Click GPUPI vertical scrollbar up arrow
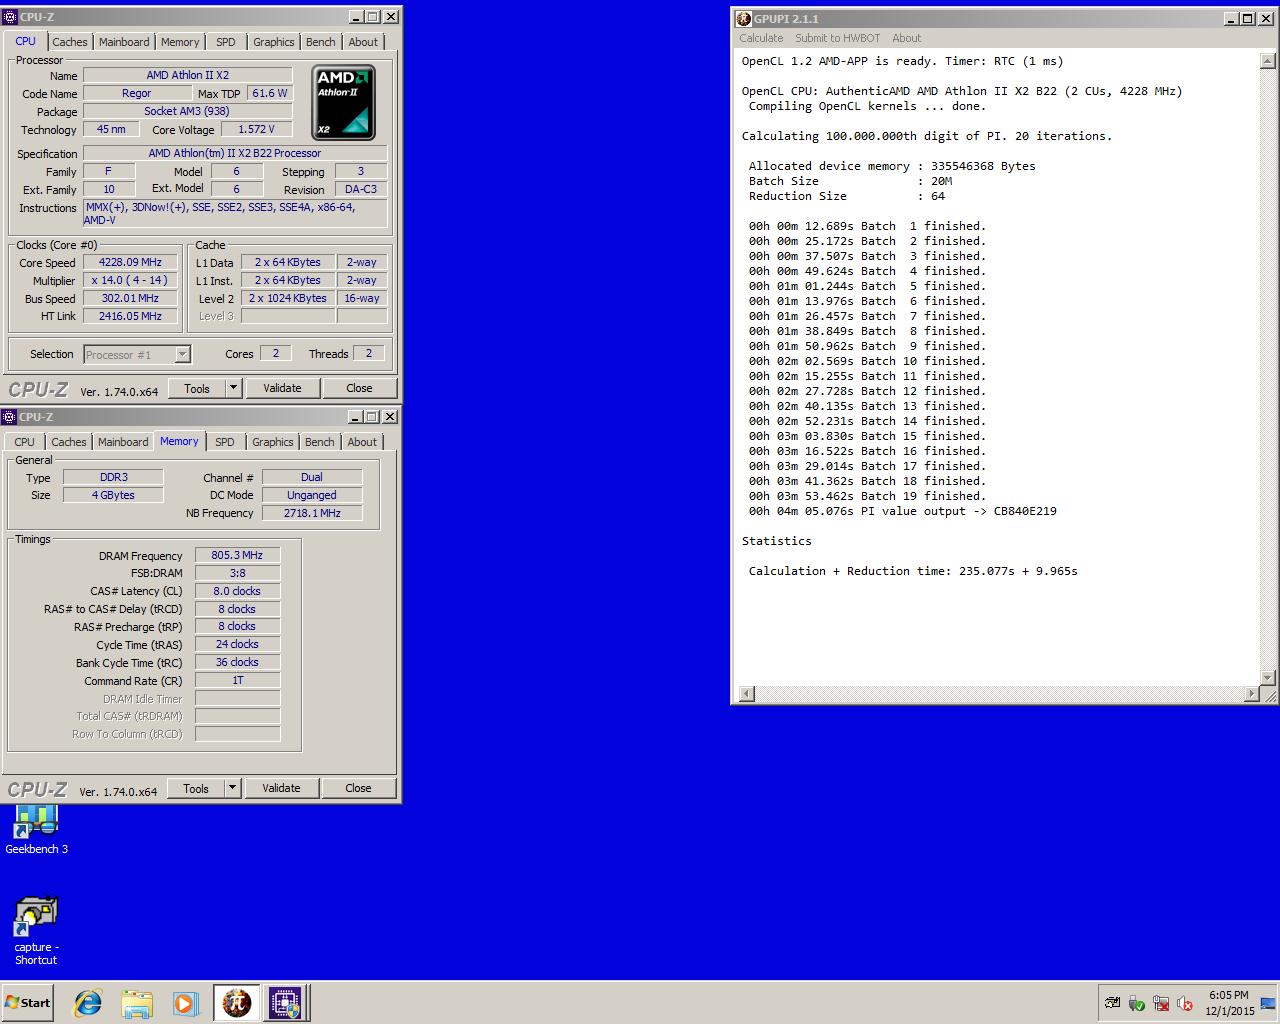 click(1268, 61)
